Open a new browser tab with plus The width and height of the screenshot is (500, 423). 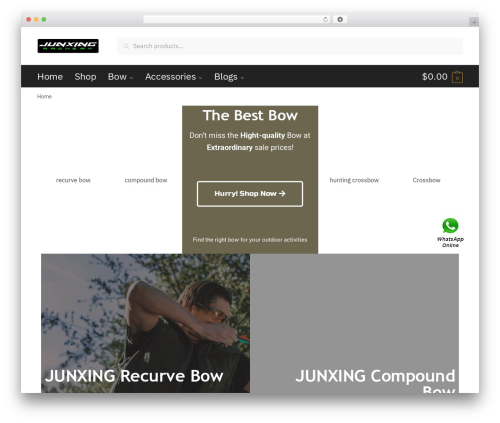[x=474, y=22]
